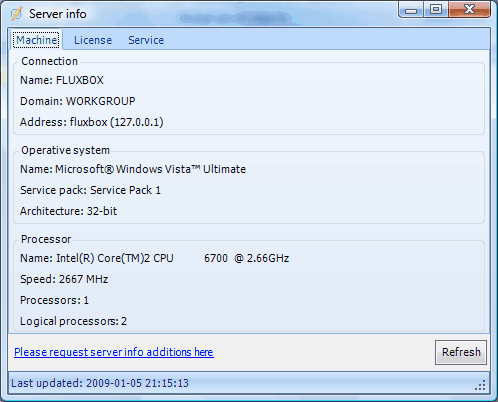Click the resize grip in status bar corner
The width and height of the screenshot is (498, 402).
pos(480,385)
